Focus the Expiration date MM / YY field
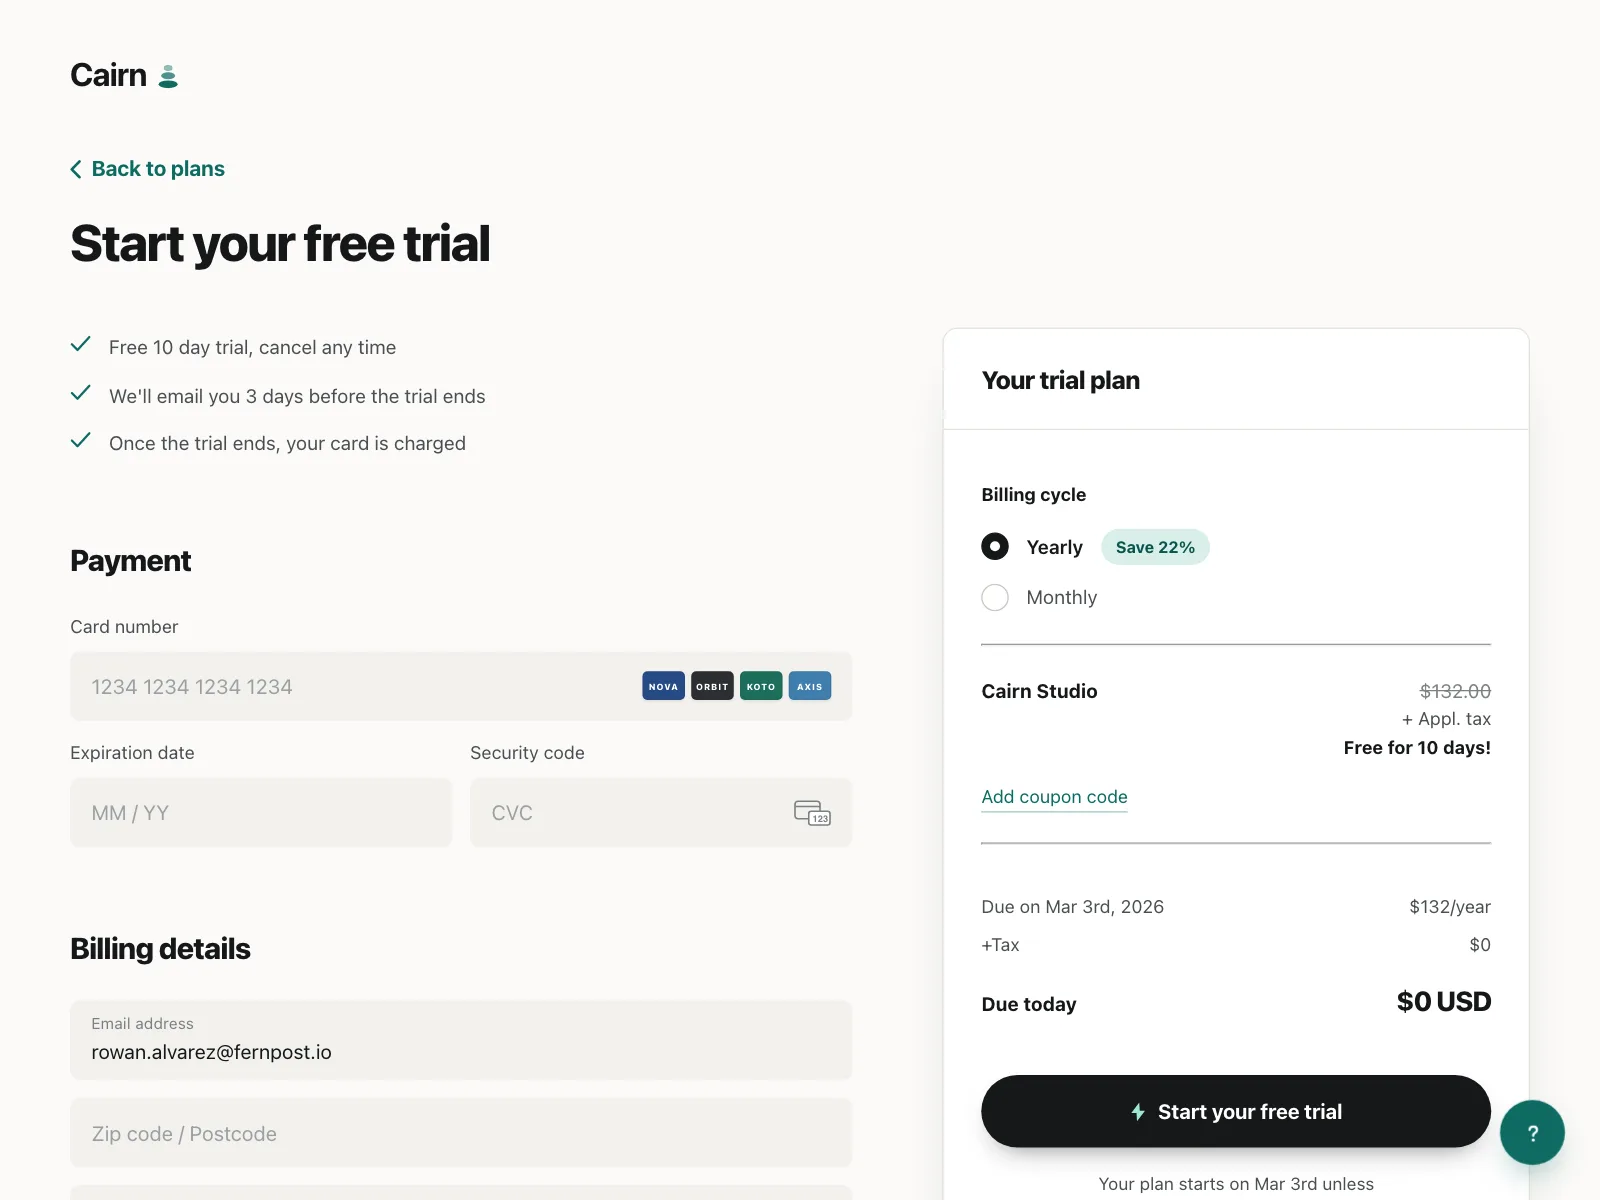This screenshot has width=1600, height=1200. click(x=261, y=813)
